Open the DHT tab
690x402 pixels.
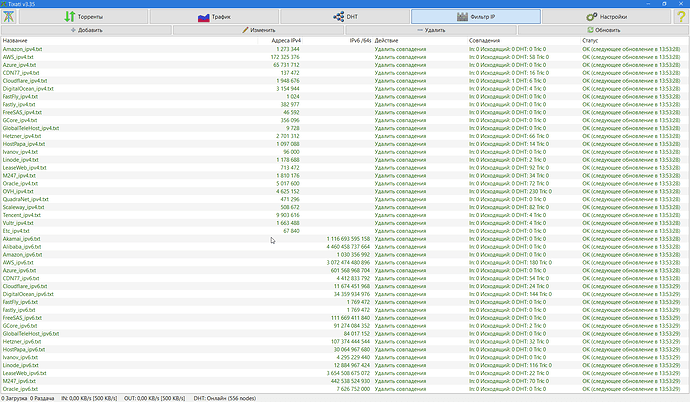click(345, 17)
